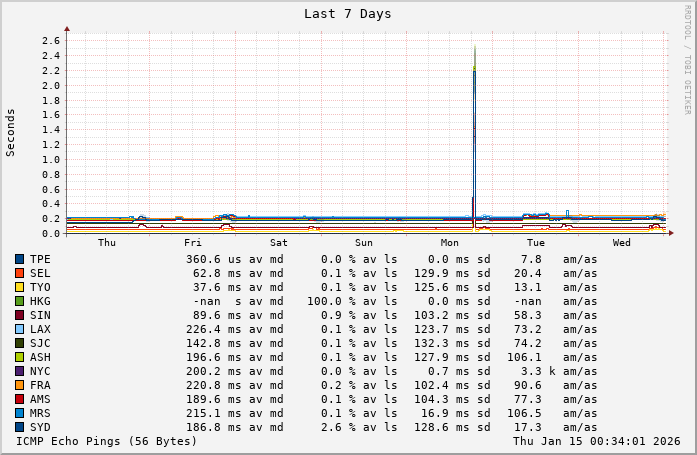The image size is (697, 455).
Task: Select the MRS legend label text
Action: click(x=41, y=413)
